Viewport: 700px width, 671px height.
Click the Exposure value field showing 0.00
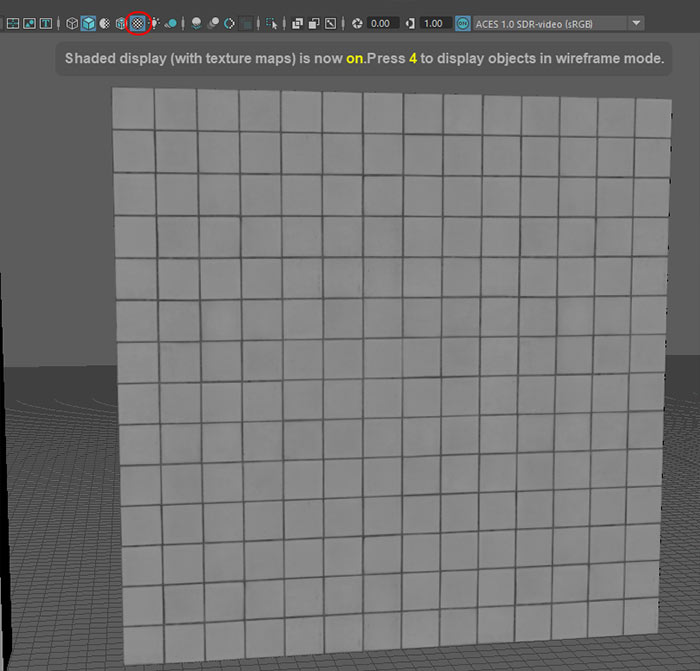pos(381,22)
